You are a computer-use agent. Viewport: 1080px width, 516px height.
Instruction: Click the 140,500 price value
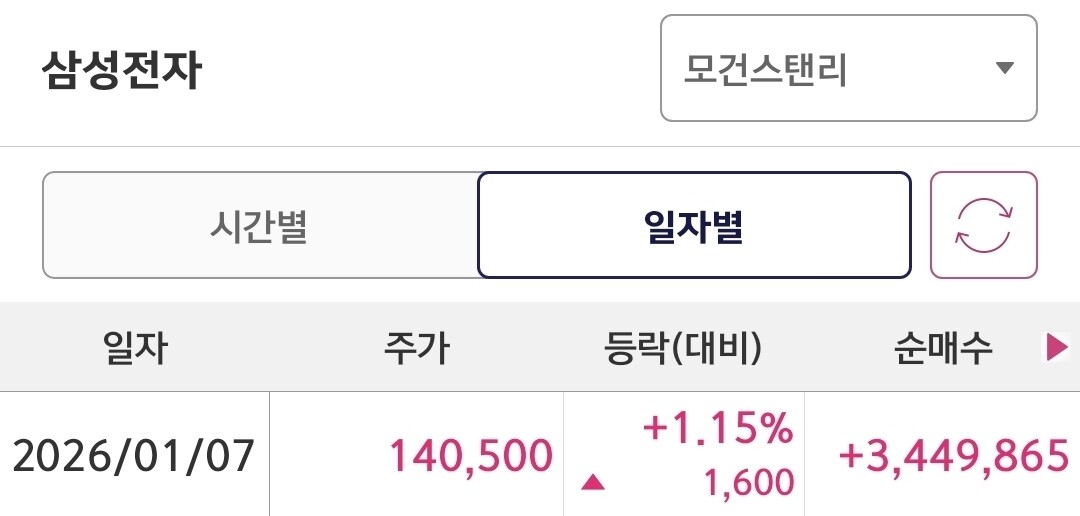470,456
